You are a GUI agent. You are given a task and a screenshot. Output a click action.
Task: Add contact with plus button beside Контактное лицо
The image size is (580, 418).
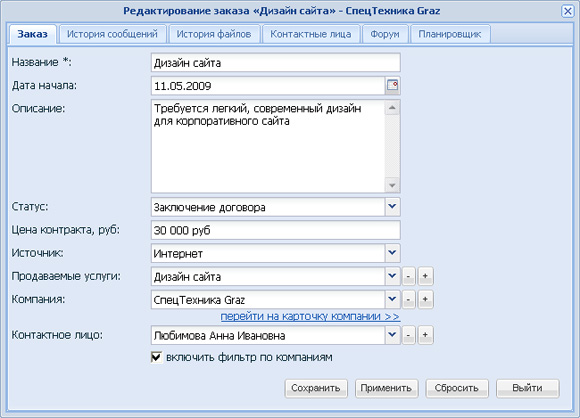pyautogui.click(x=425, y=335)
